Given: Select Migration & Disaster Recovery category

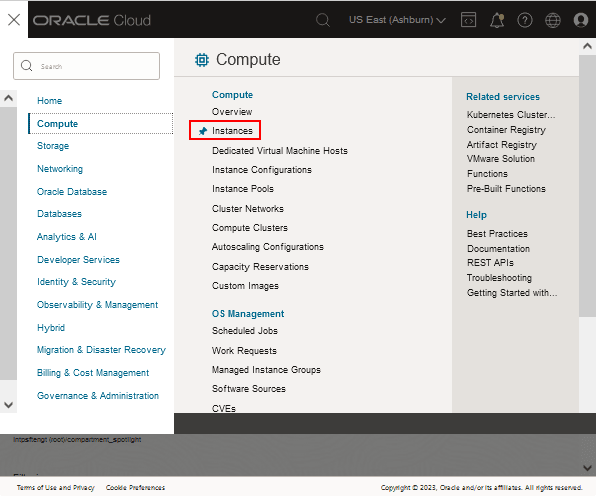Looking at the screenshot, I should (101, 350).
